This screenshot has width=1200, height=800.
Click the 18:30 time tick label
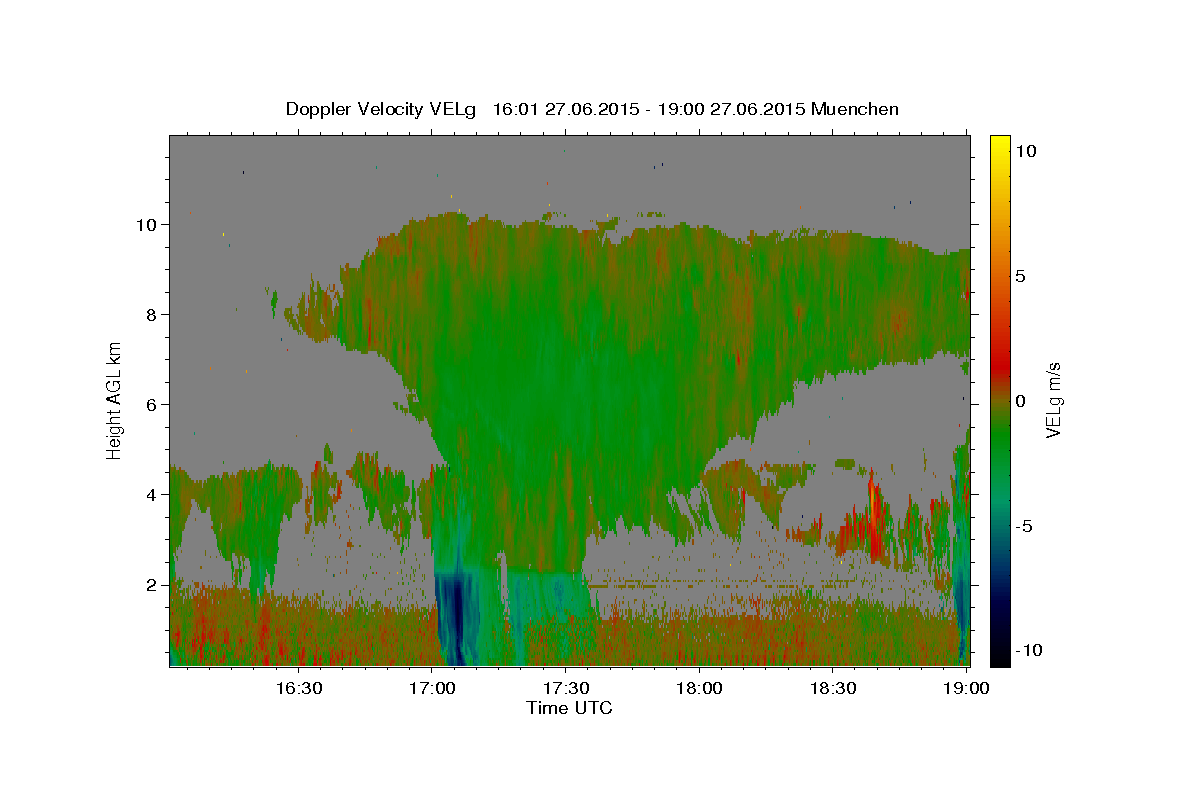pos(833,688)
